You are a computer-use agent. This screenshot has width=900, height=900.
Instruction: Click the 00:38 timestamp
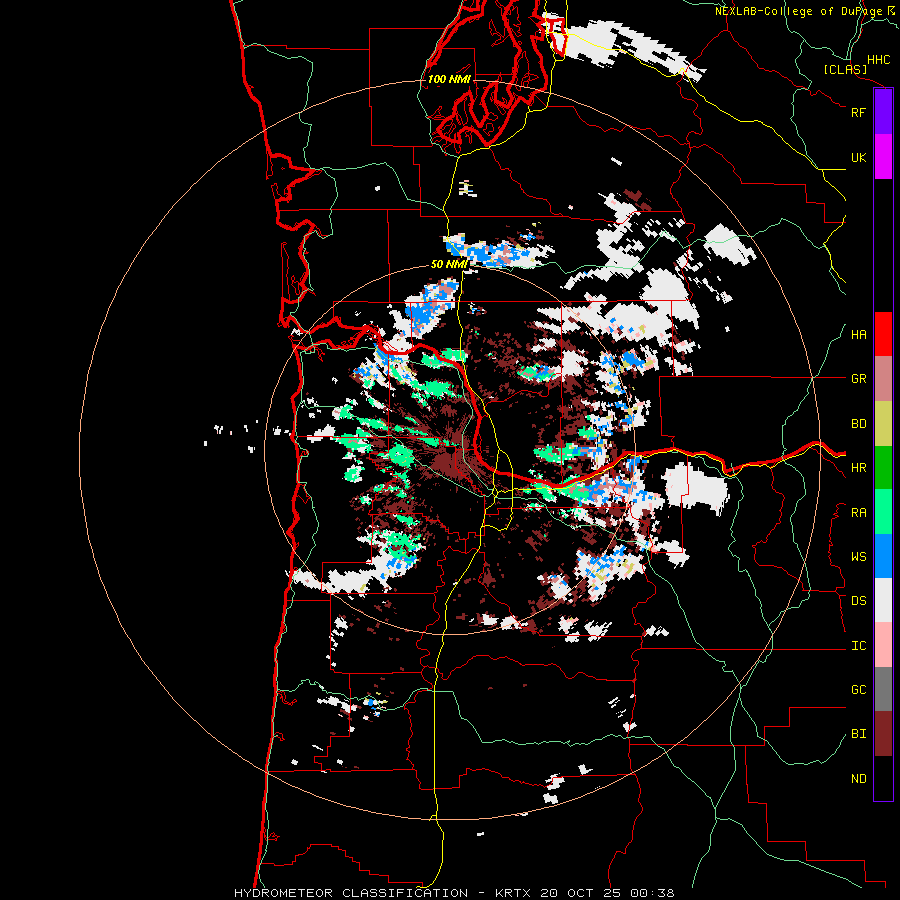[x=652, y=893]
